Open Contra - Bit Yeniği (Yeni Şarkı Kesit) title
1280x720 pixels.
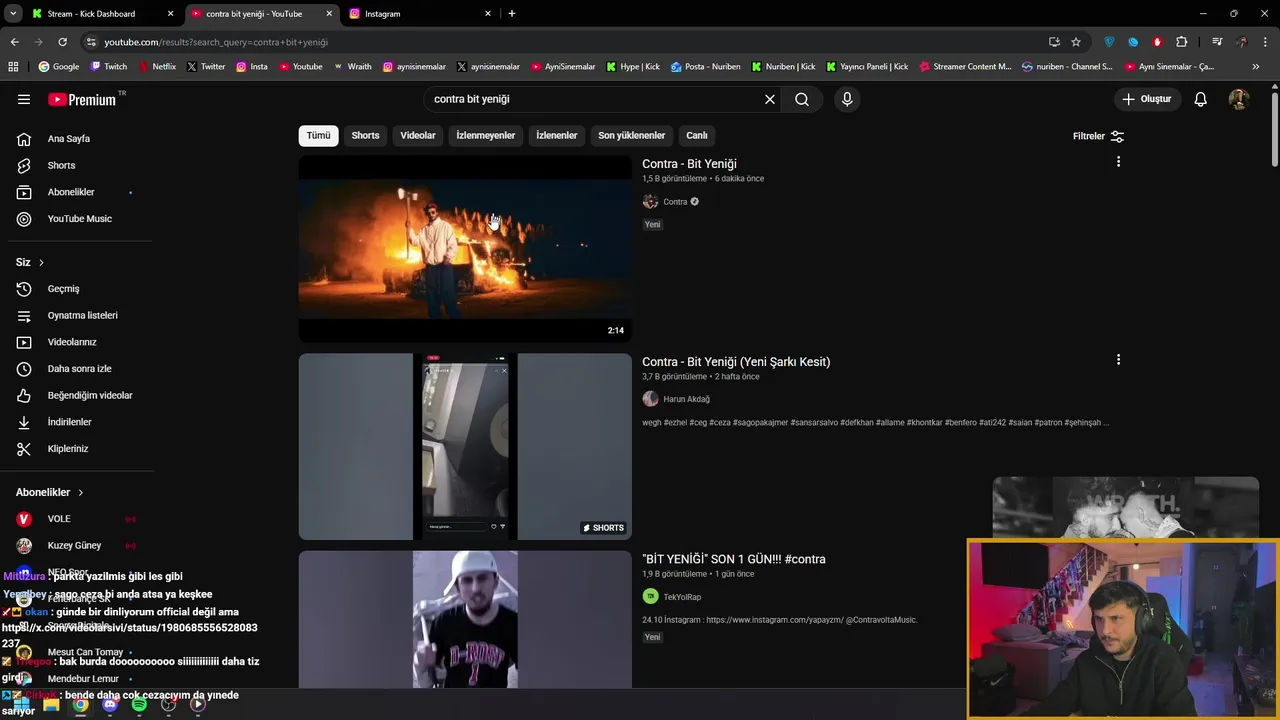736,362
